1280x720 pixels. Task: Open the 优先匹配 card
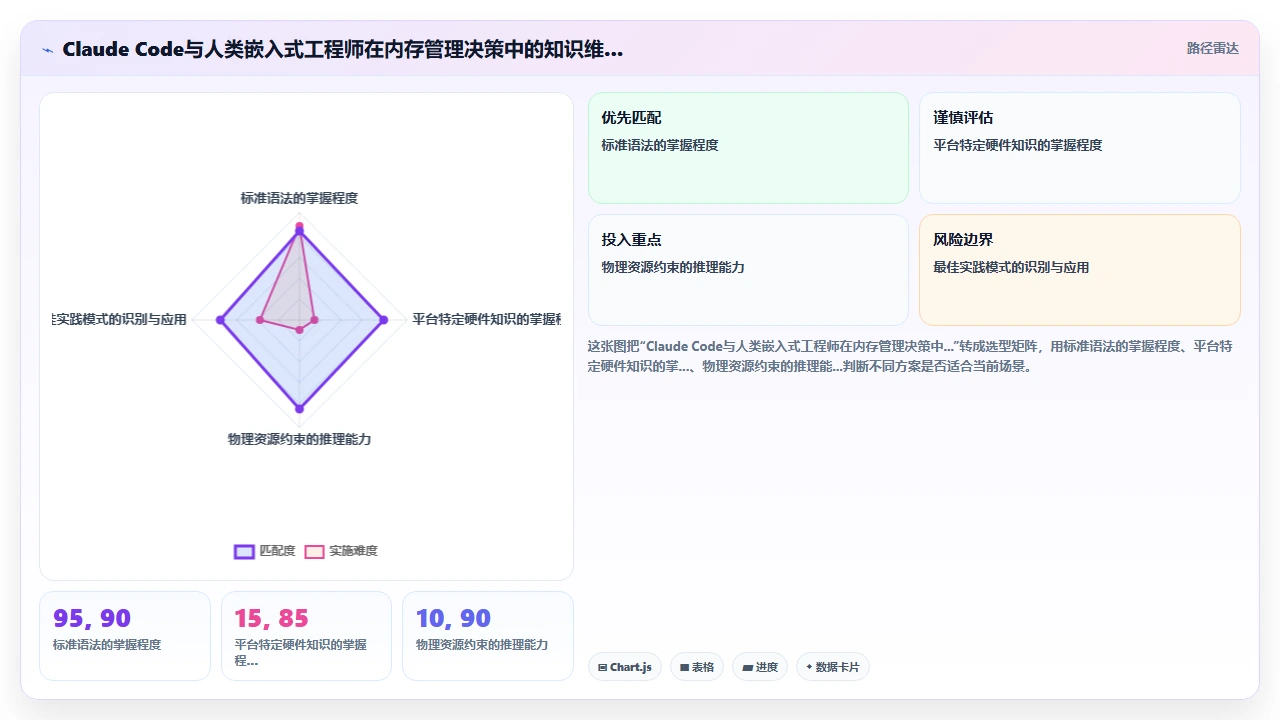tap(748, 148)
